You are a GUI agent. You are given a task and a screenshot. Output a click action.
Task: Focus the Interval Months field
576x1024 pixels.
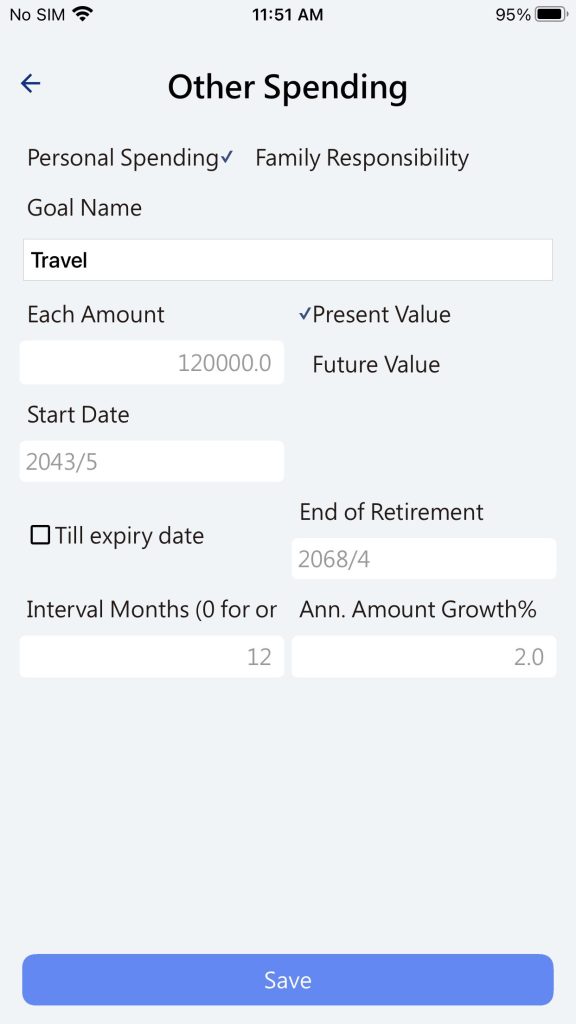(x=152, y=656)
